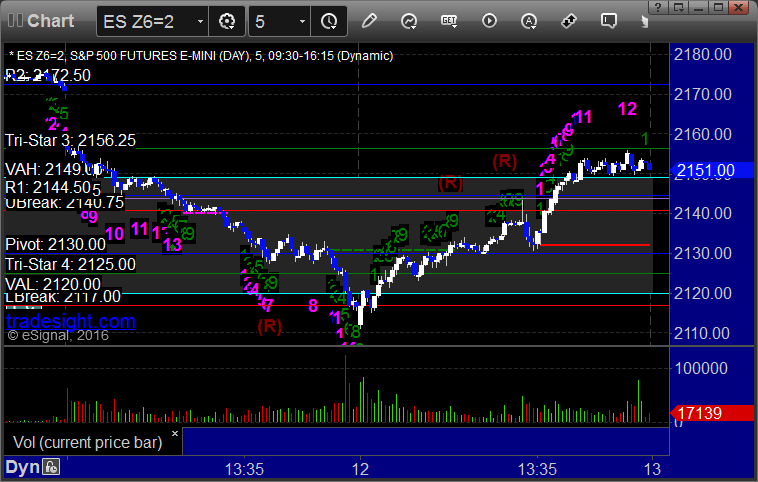
Task: Select the Tri-Star 3: 2156.25 label
Action: pyautogui.click(x=71, y=140)
